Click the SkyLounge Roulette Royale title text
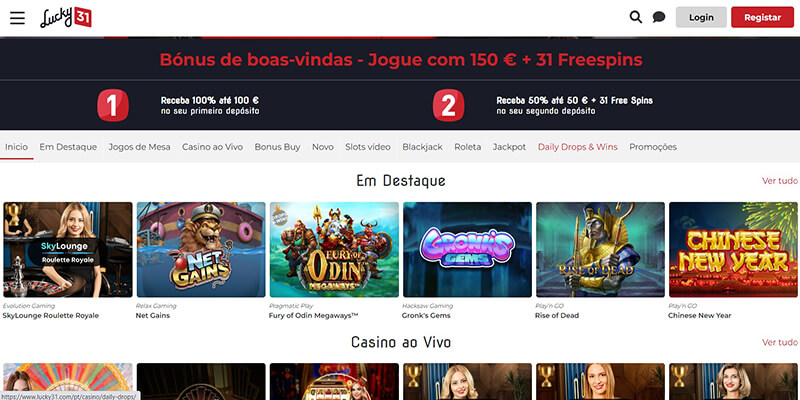Viewport: 800px width, 400px height. coord(51,315)
